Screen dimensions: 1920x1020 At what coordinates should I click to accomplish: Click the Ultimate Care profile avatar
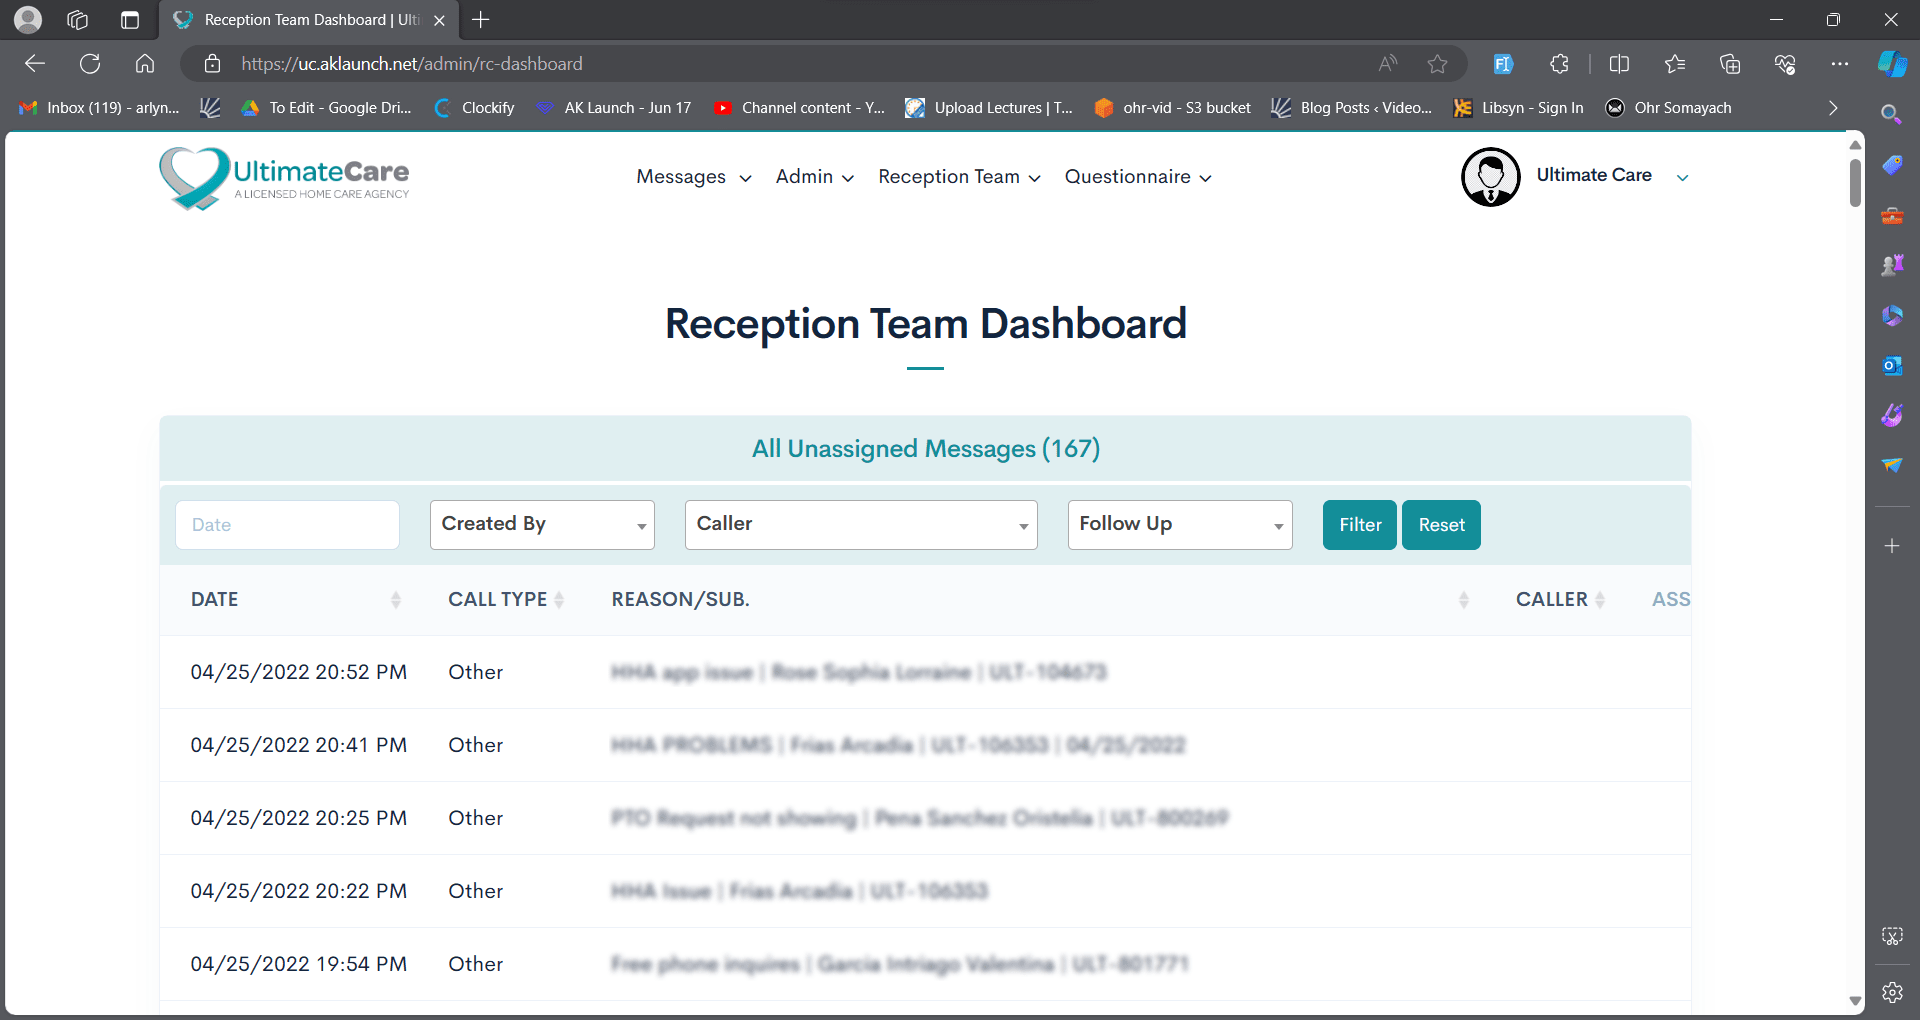point(1490,177)
